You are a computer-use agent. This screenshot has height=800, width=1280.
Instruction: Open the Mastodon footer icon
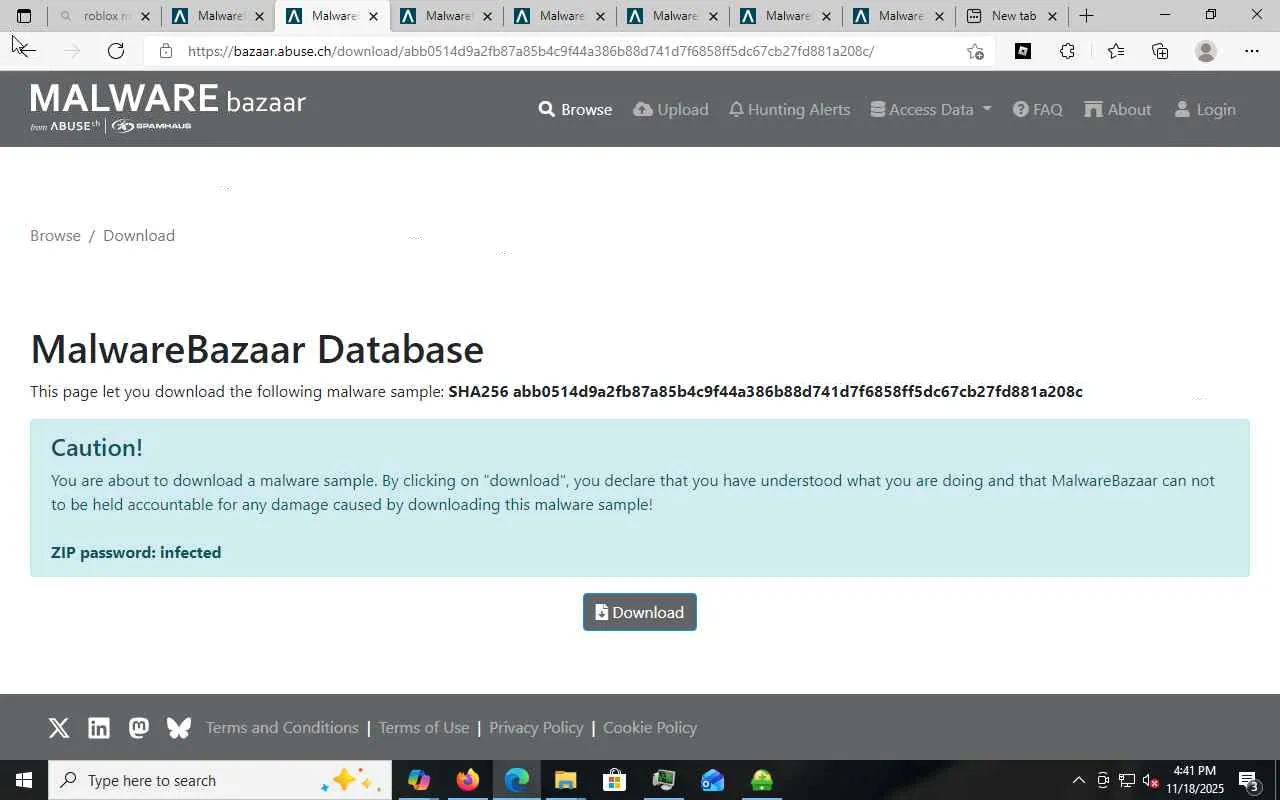click(139, 728)
